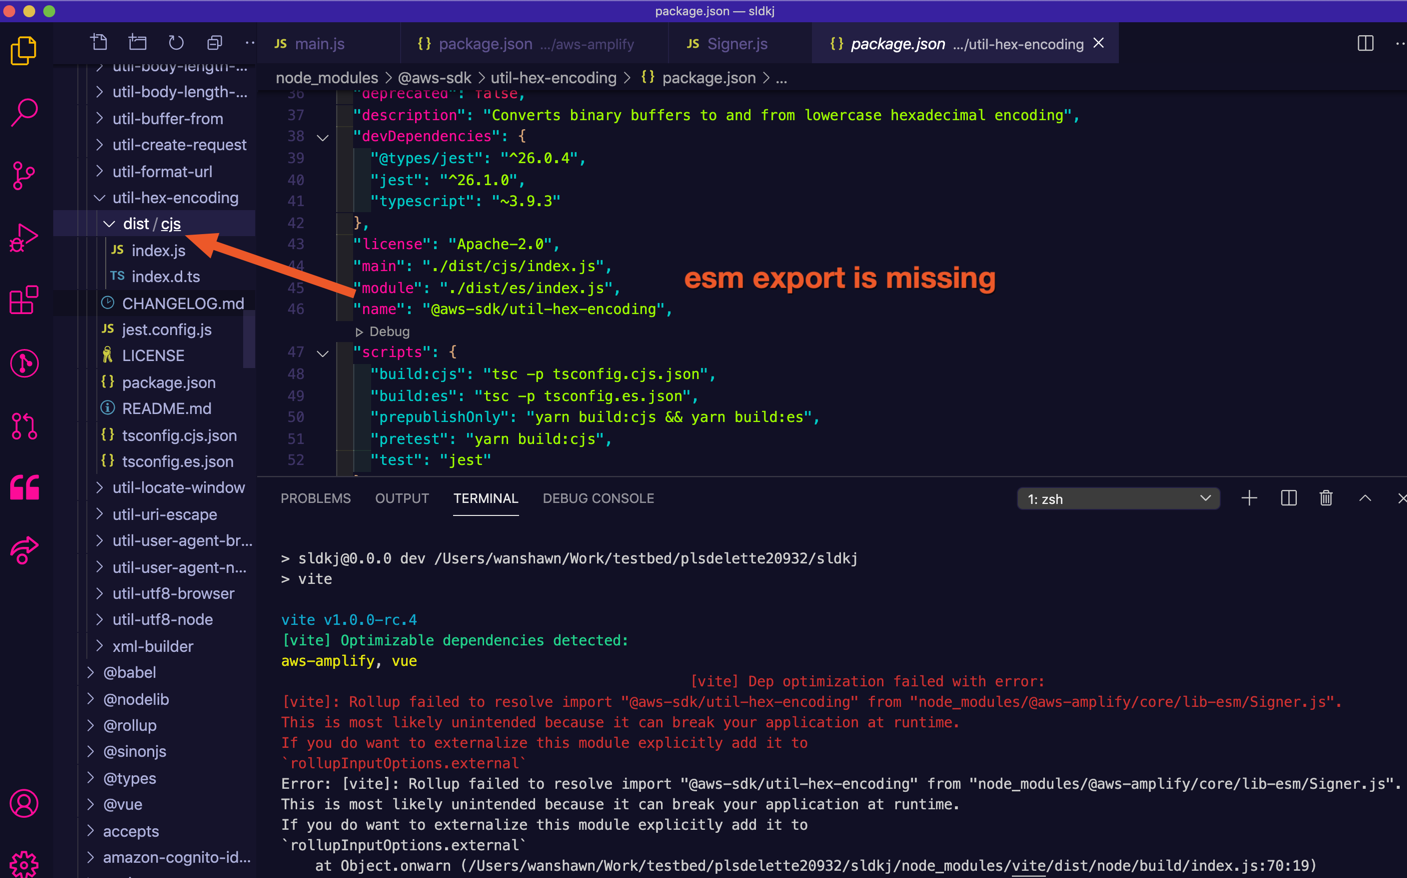Expand the @babel folder
Image resolution: width=1407 pixels, height=878 pixels.
point(155,672)
